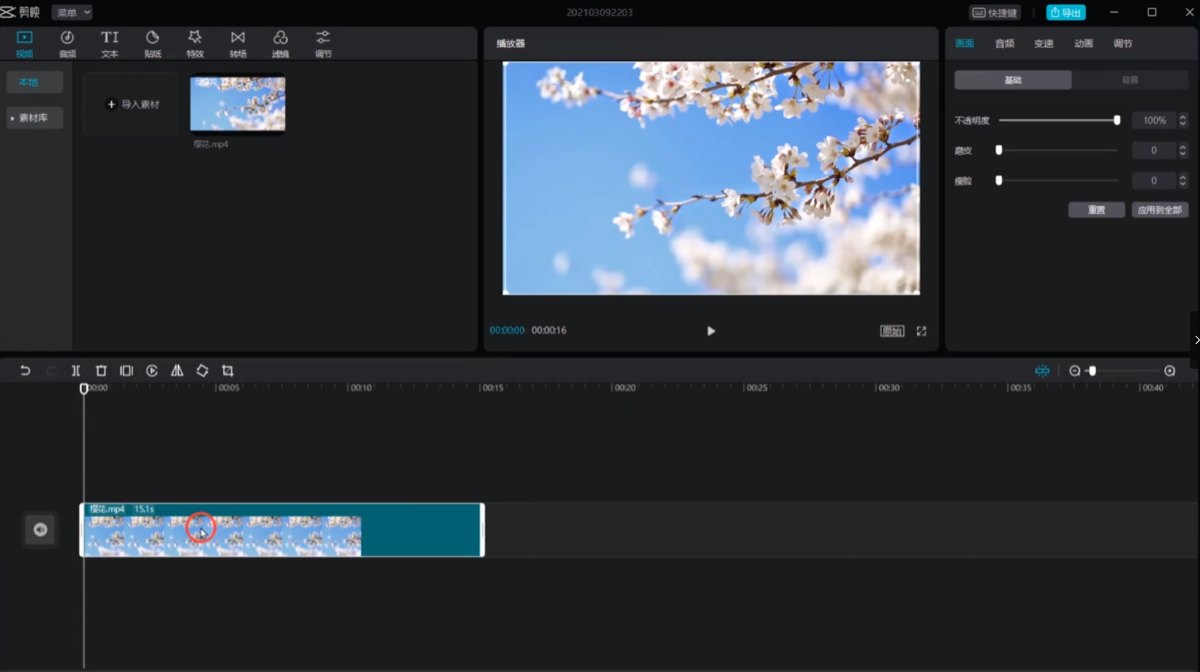Click the 应用到全部 apply-to-all button
This screenshot has width=1200, height=672.
tap(1160, 211)
